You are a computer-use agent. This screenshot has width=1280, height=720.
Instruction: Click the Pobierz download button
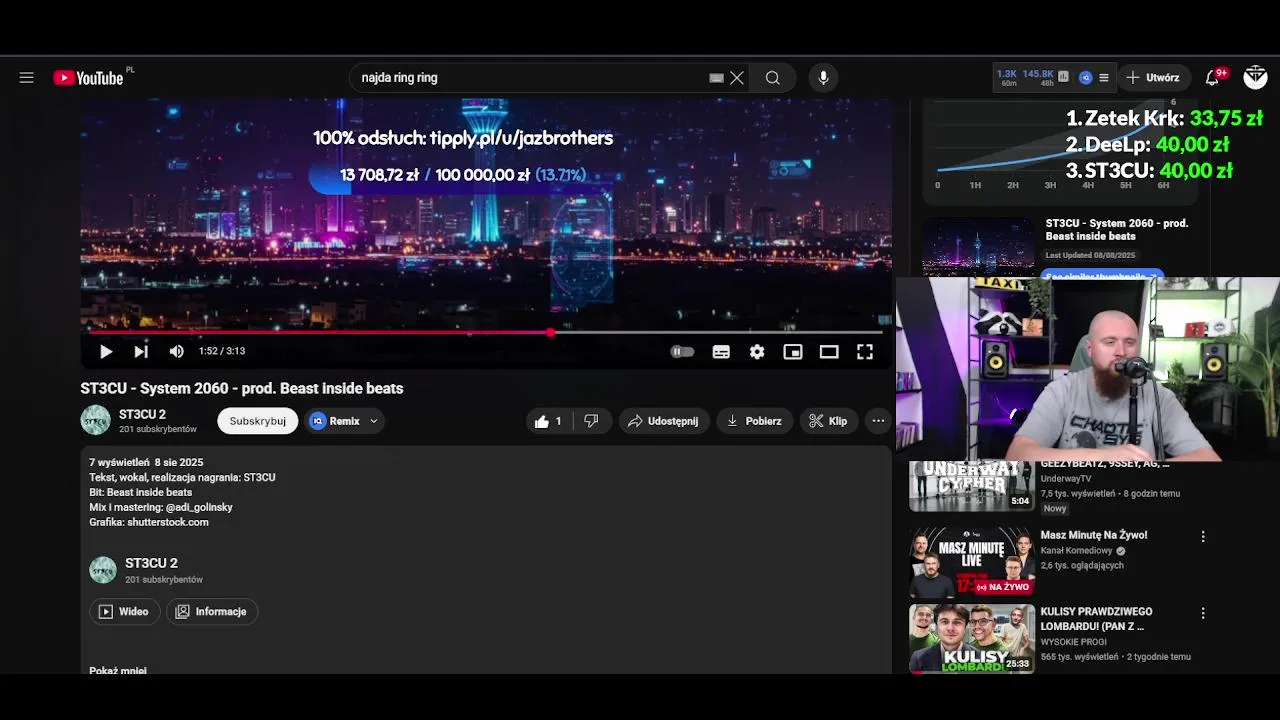pyautogui.click(x=754, y=421)
